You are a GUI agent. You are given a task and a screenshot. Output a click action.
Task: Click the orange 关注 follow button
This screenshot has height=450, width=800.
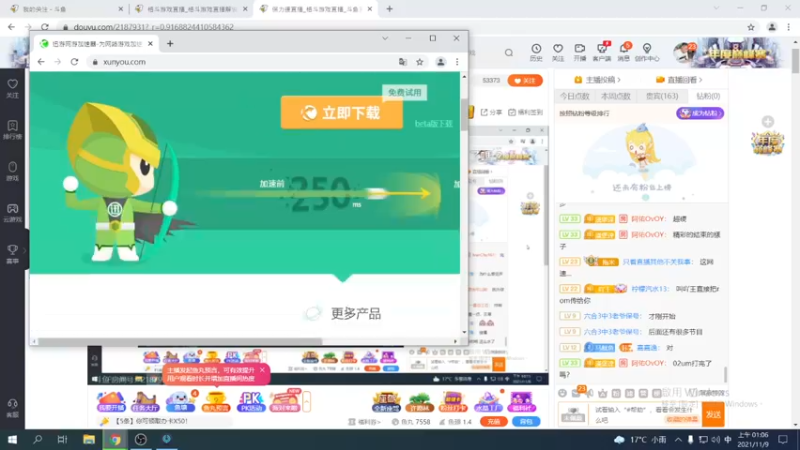(x=525, y=81)
